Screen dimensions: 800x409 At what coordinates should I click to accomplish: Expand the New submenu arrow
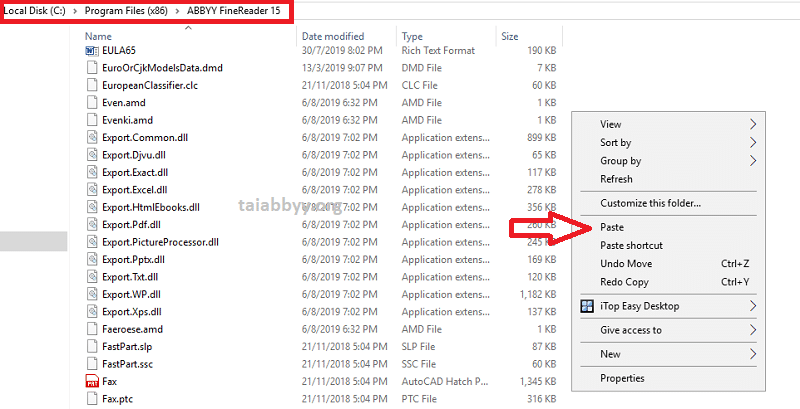pyautogui.click(x=753, y=354)
